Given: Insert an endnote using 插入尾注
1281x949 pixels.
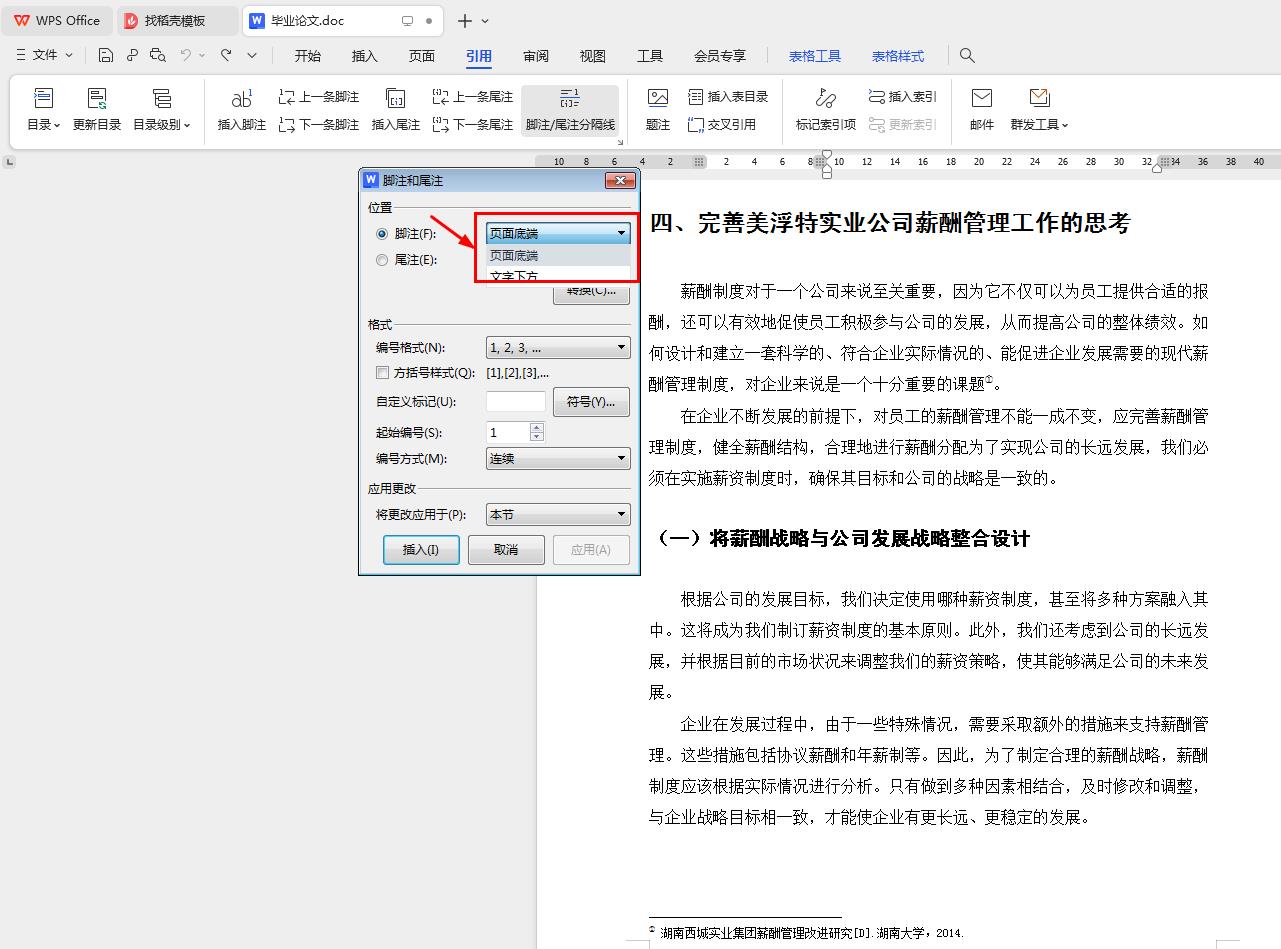Looking at the screenshot, I should pyautogui.click(x=395, y=110).
